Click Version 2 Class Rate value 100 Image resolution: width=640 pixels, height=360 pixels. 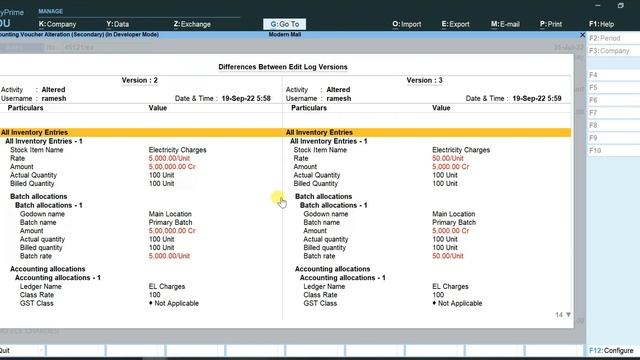click(x=154, y=295)
